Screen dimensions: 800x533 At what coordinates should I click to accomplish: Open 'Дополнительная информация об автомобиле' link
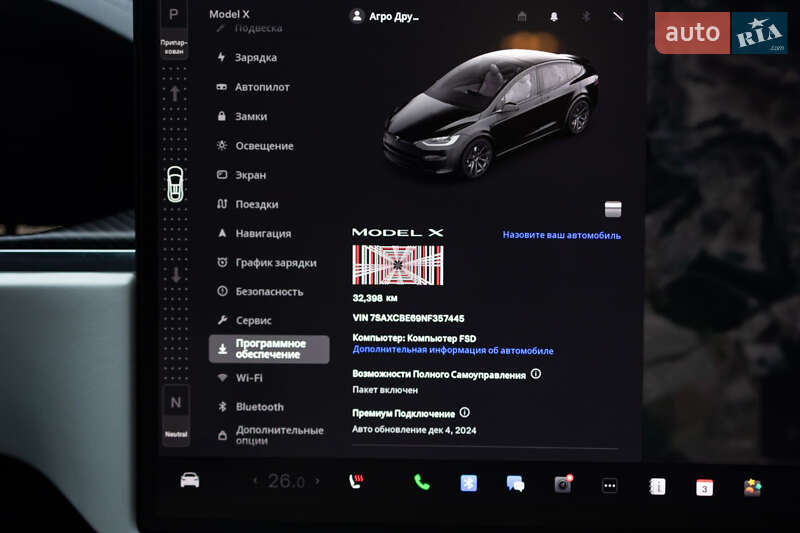(x=453, y=350)
